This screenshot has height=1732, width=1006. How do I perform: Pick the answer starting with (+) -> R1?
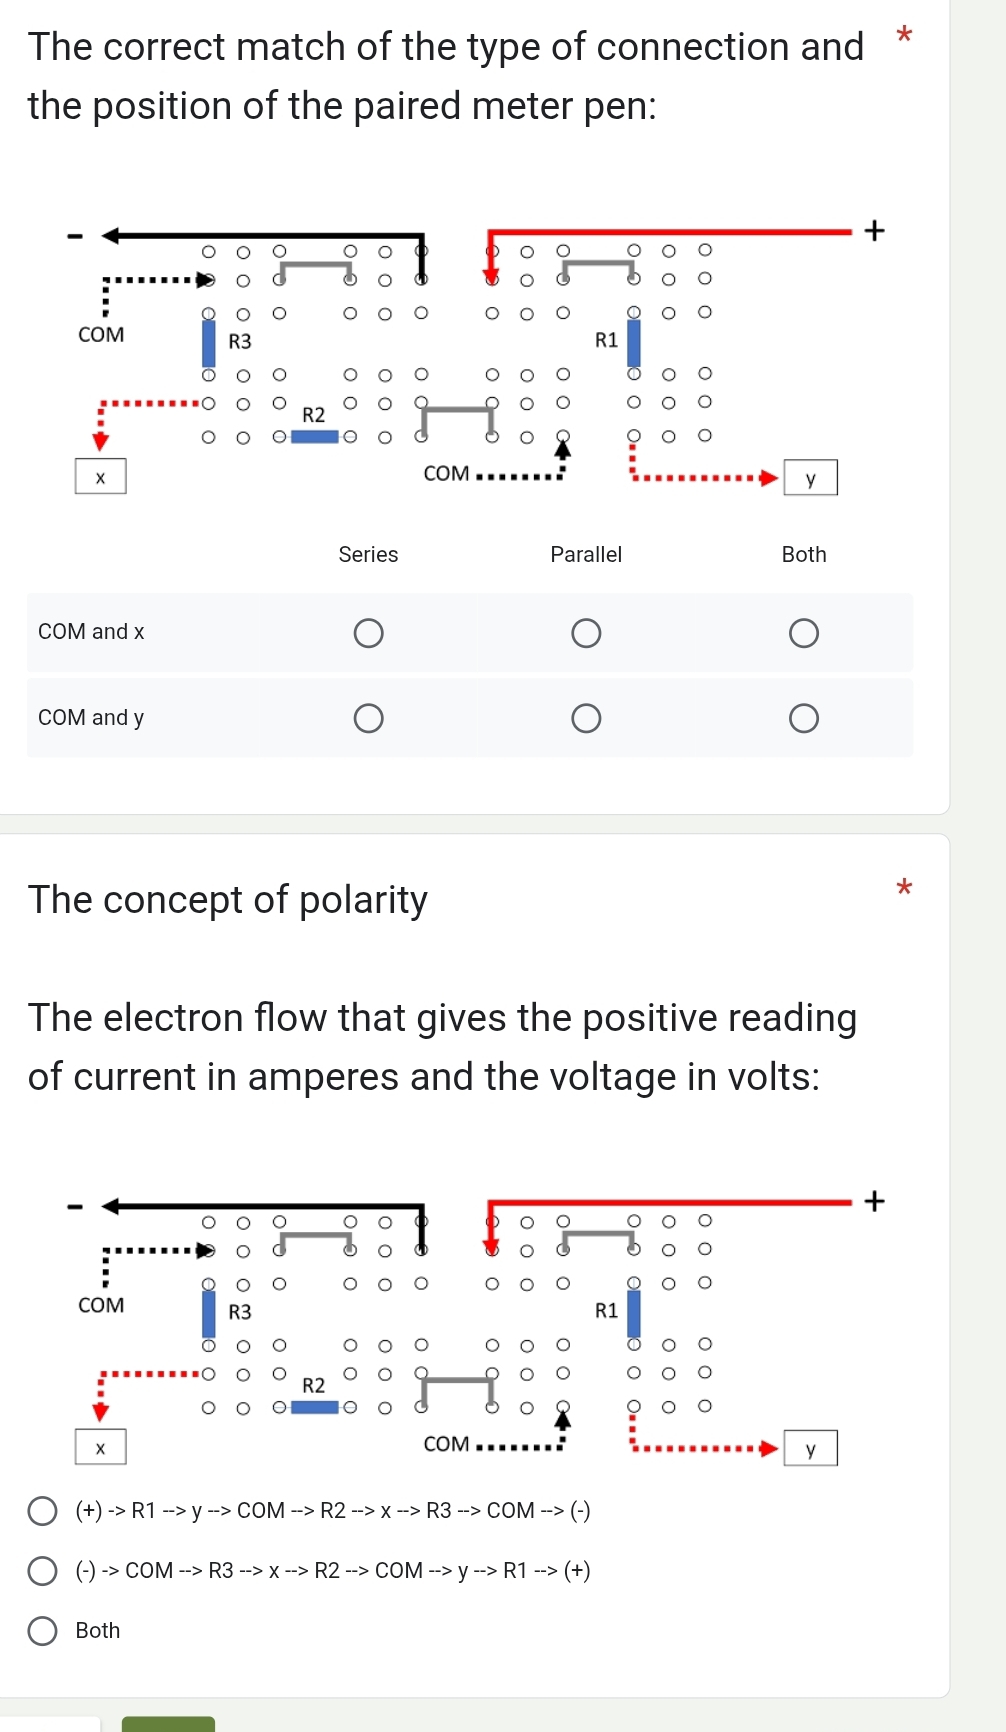(x=42, y=1511)
